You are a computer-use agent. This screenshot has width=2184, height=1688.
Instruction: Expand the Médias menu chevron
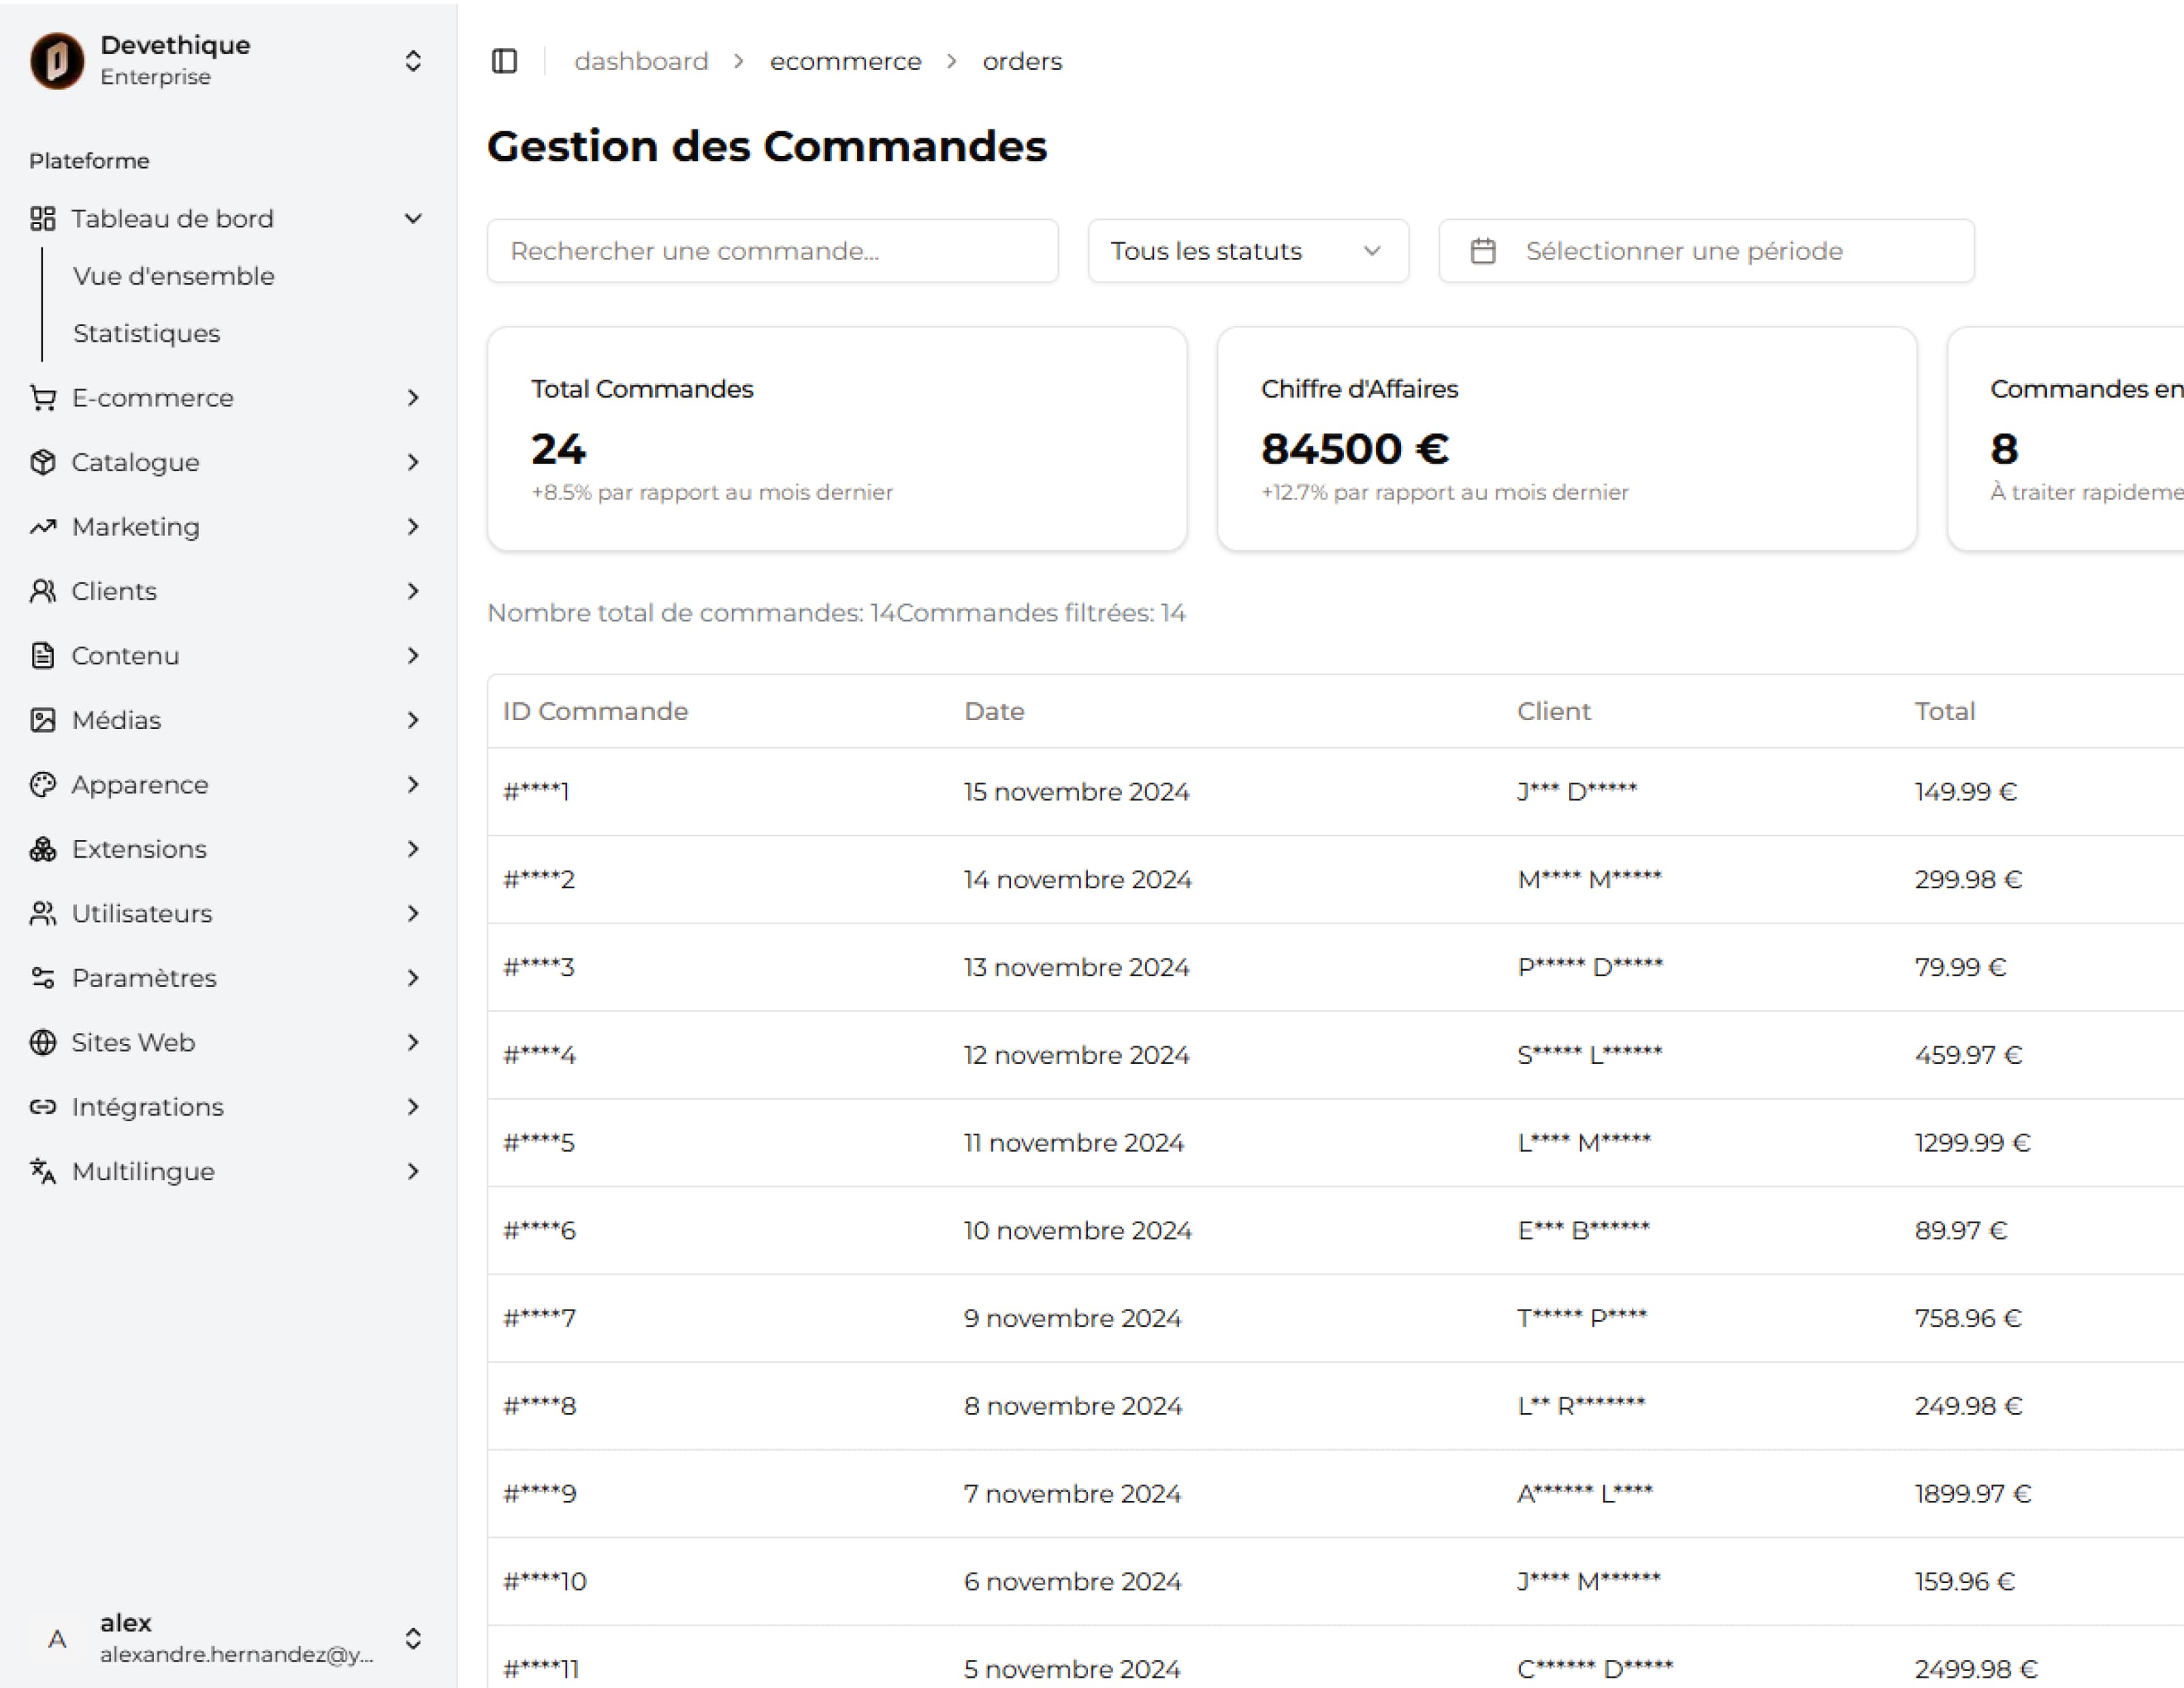tap(412, 720)
